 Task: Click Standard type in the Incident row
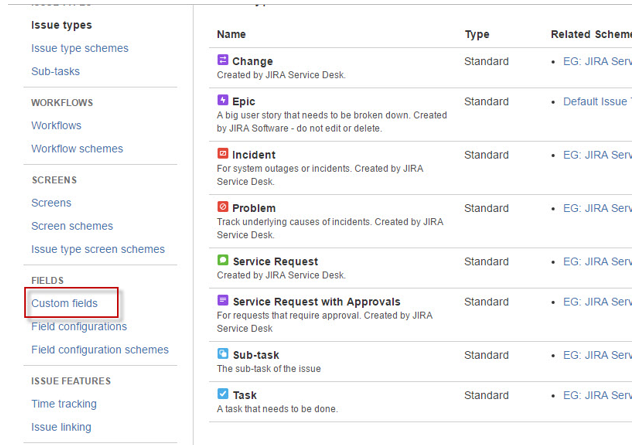[486, 155]
